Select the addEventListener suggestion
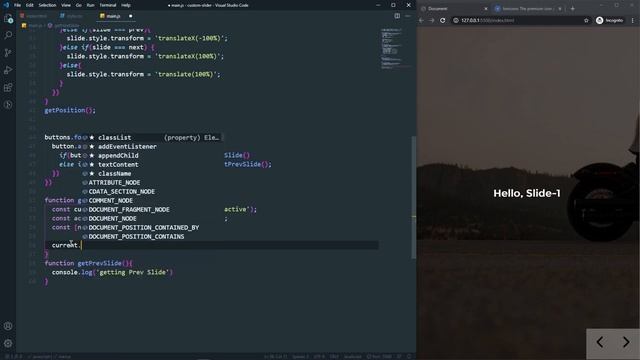640x360 pixels. pyautogui.click(x=152, y=147)
